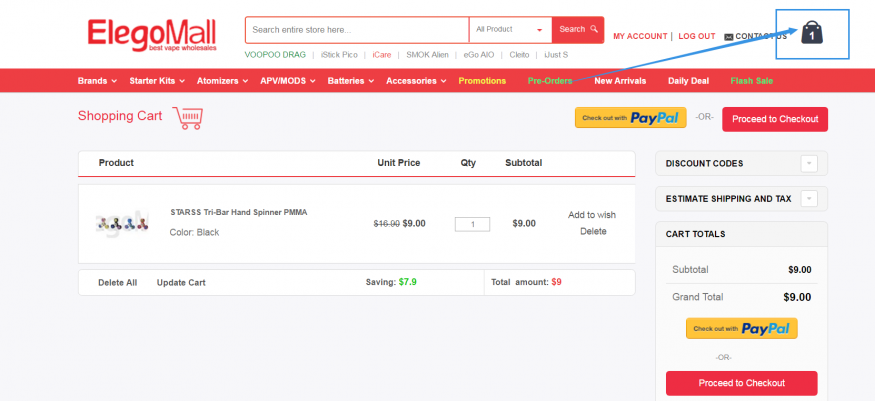This screenshot has height=401, width=875.
Task: Open the All Product category dropdown
Action: (510, 30)
